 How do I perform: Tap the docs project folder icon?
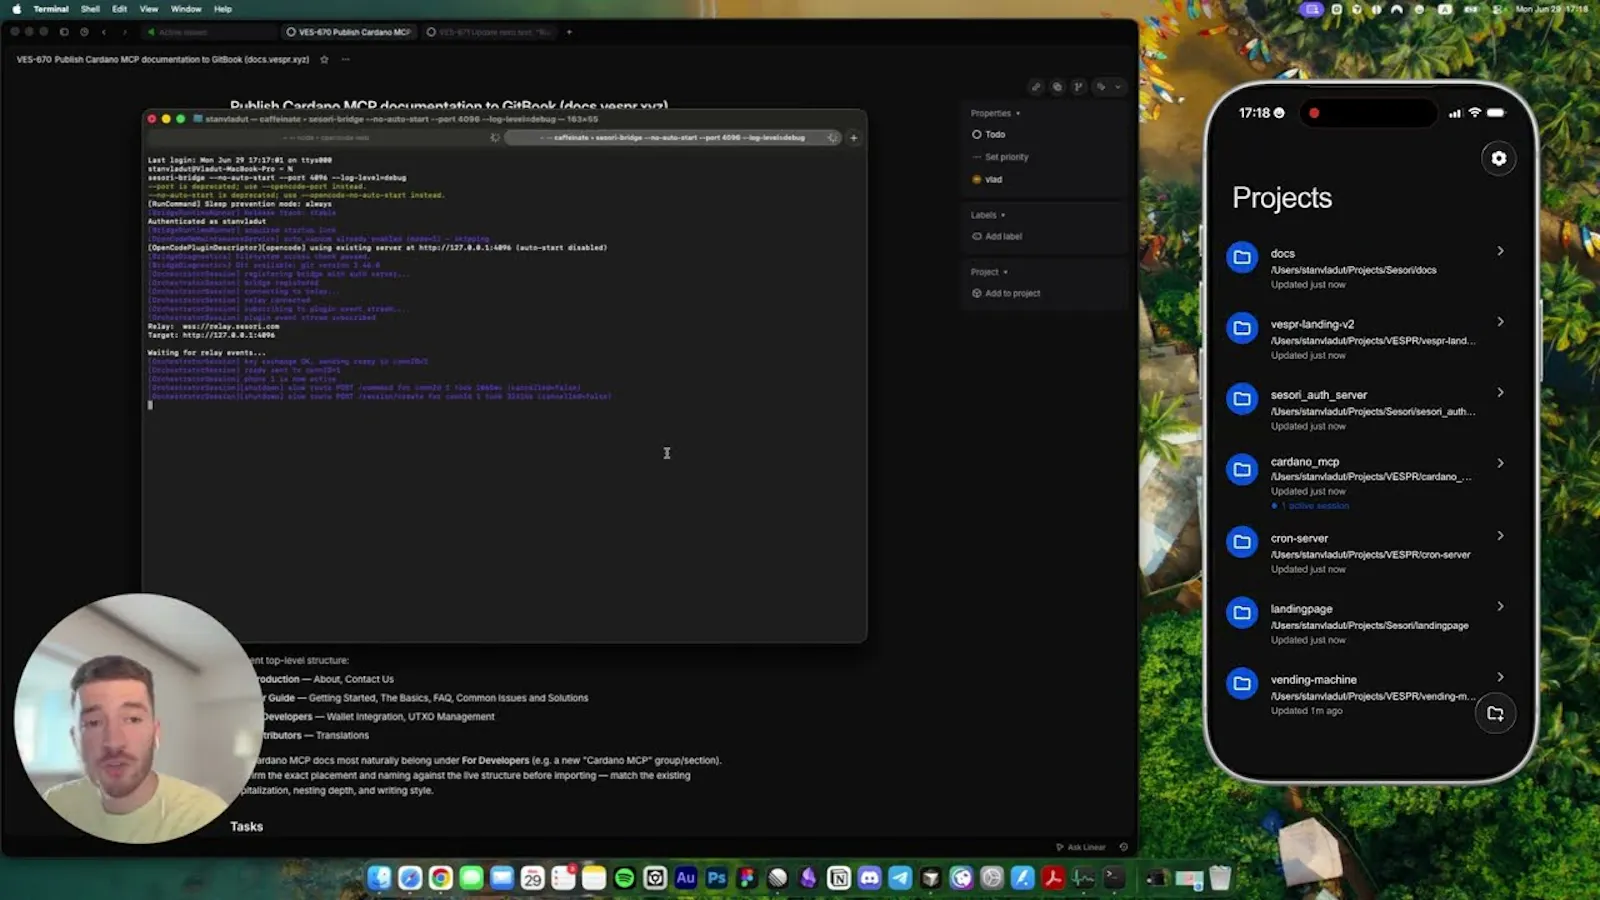tap(1242, 257)
